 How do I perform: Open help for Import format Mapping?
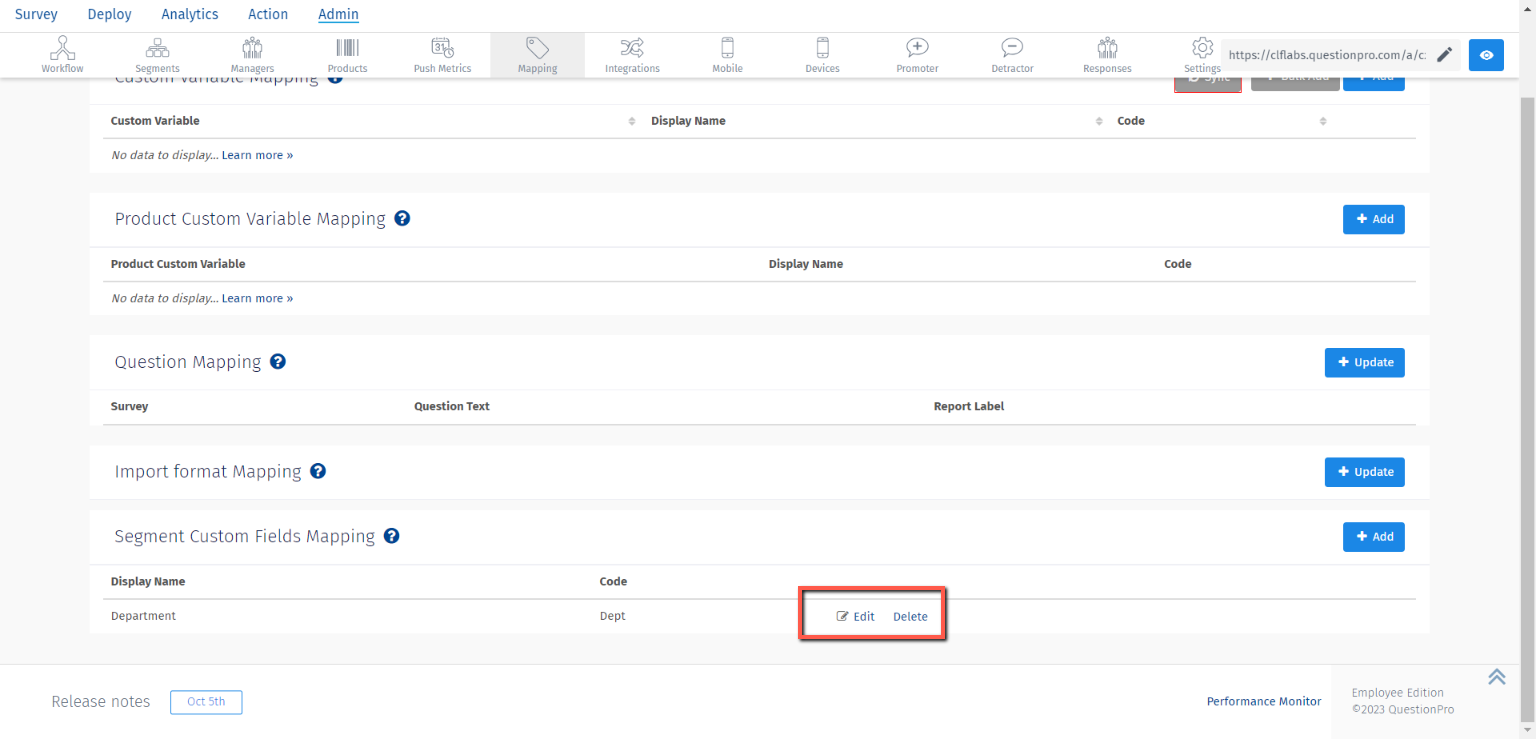coord(318,471)
